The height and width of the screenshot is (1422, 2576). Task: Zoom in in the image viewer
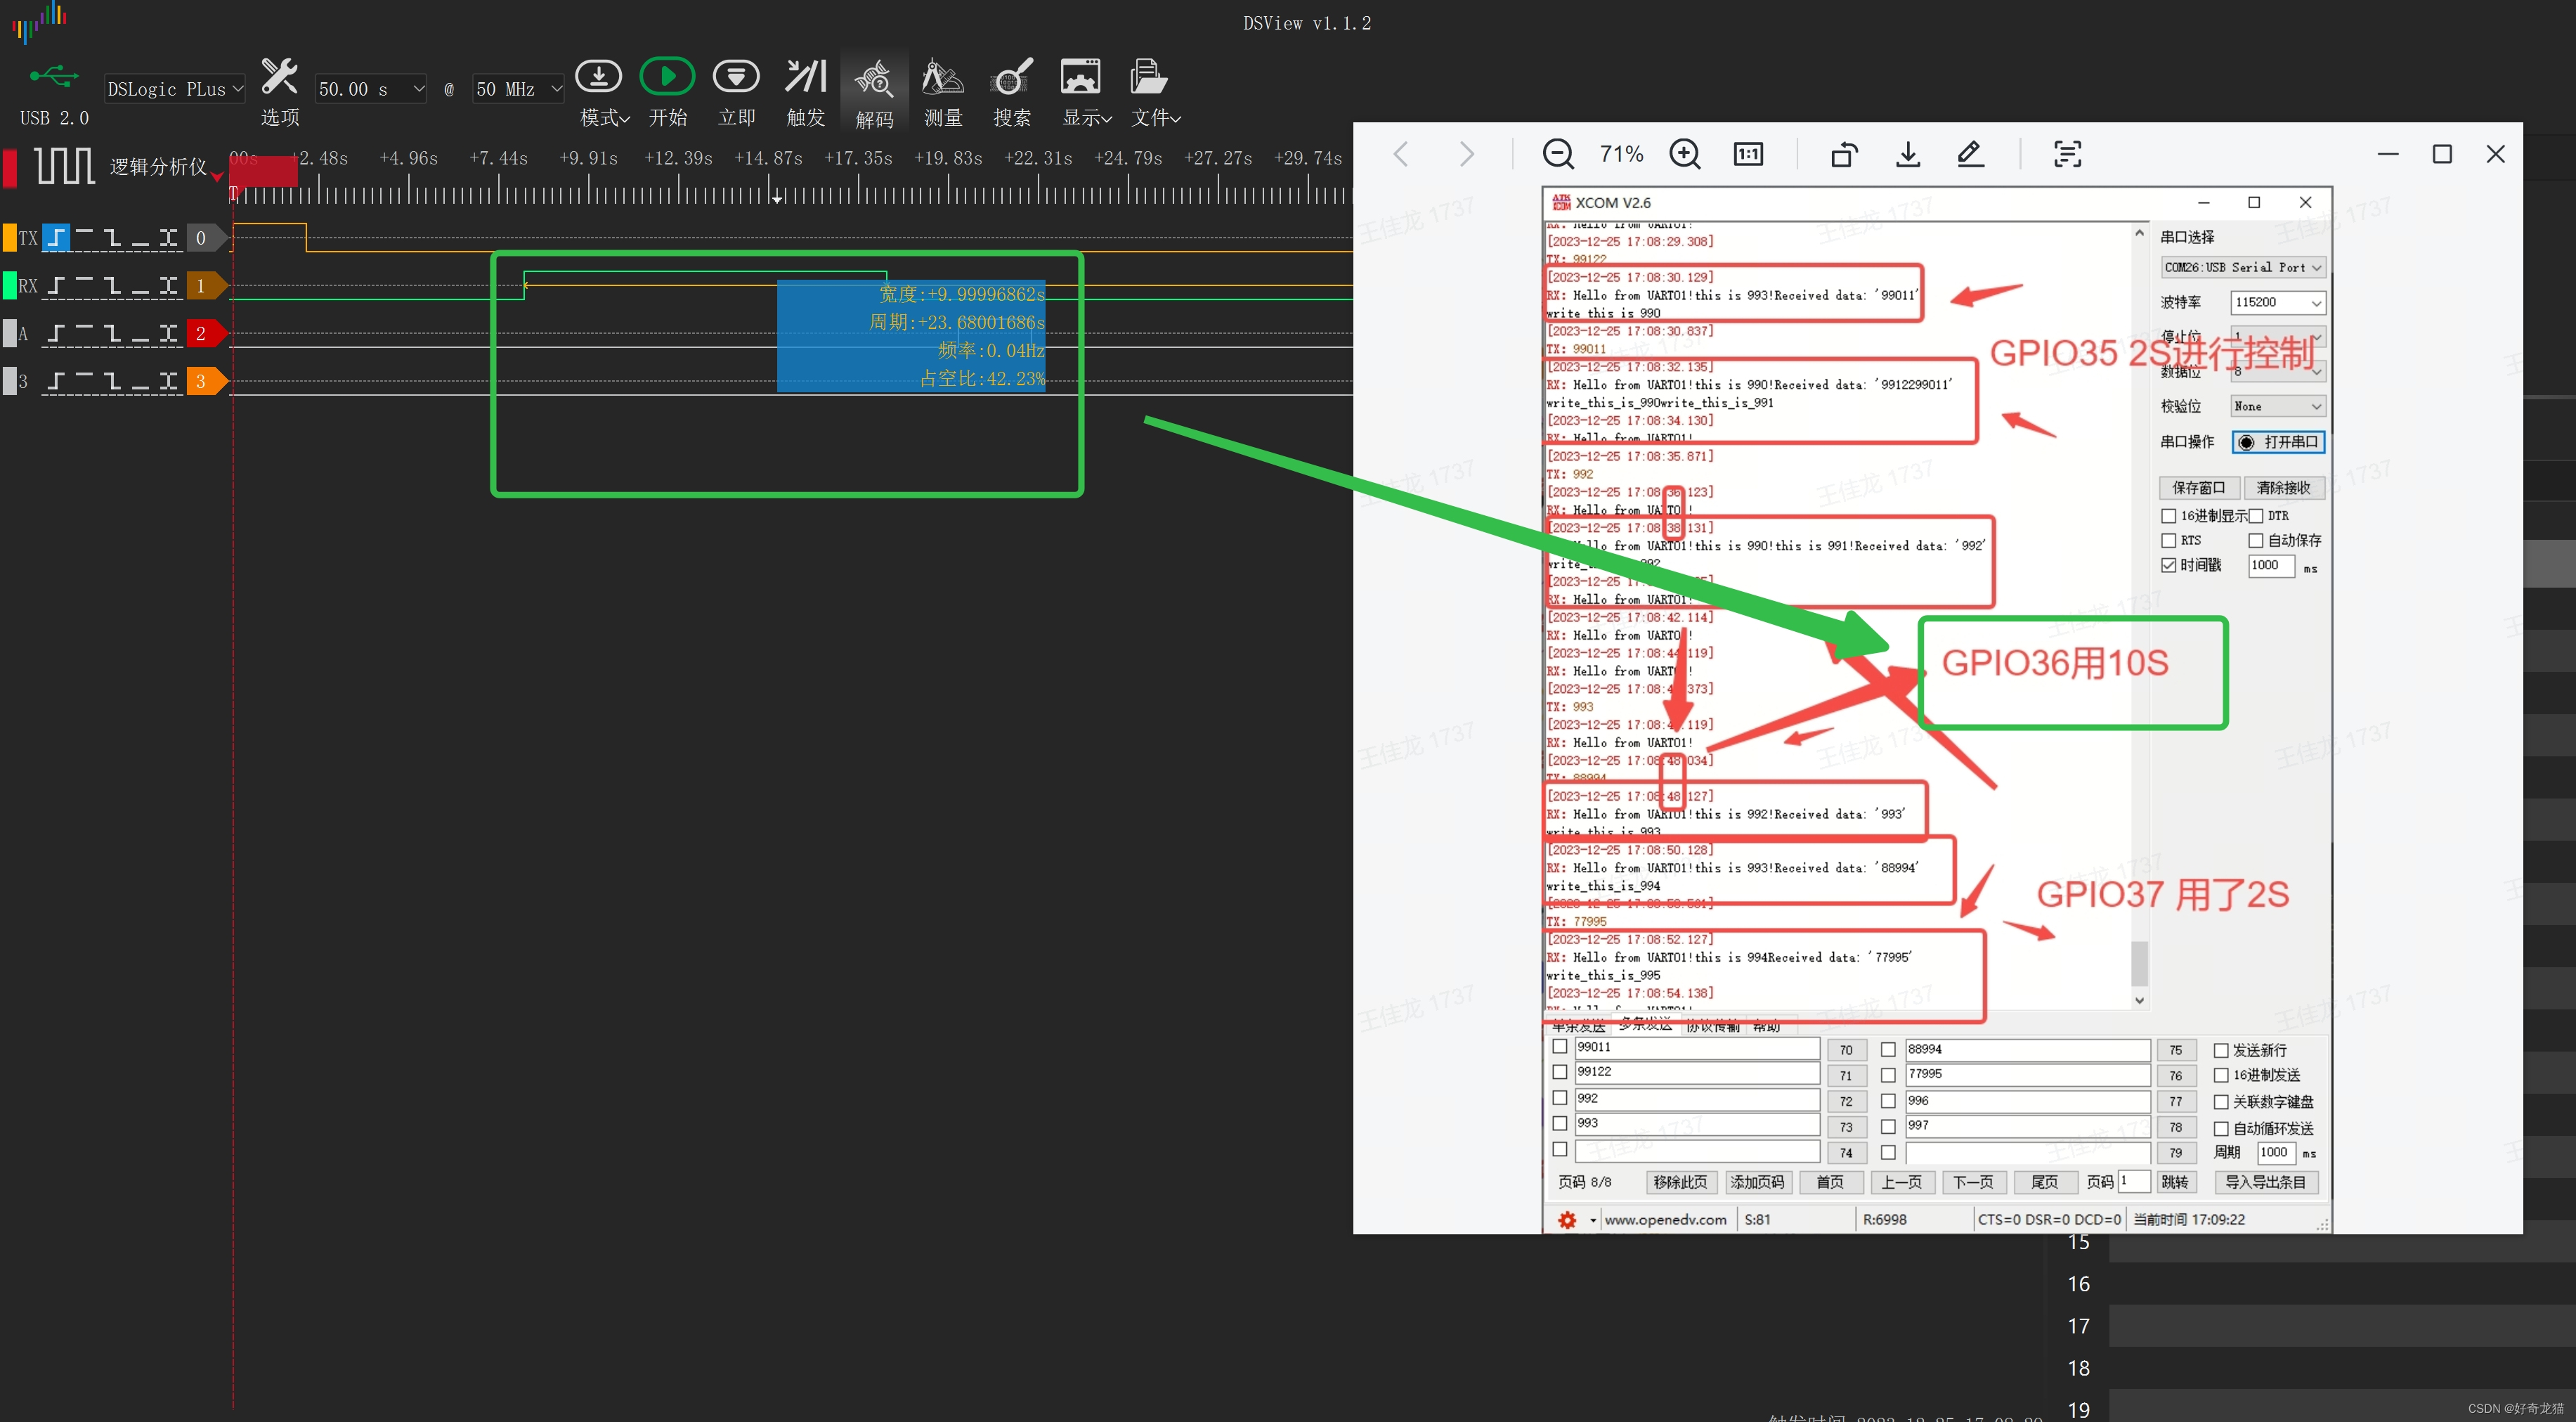pyautogui.click(x=1685, y=154)
